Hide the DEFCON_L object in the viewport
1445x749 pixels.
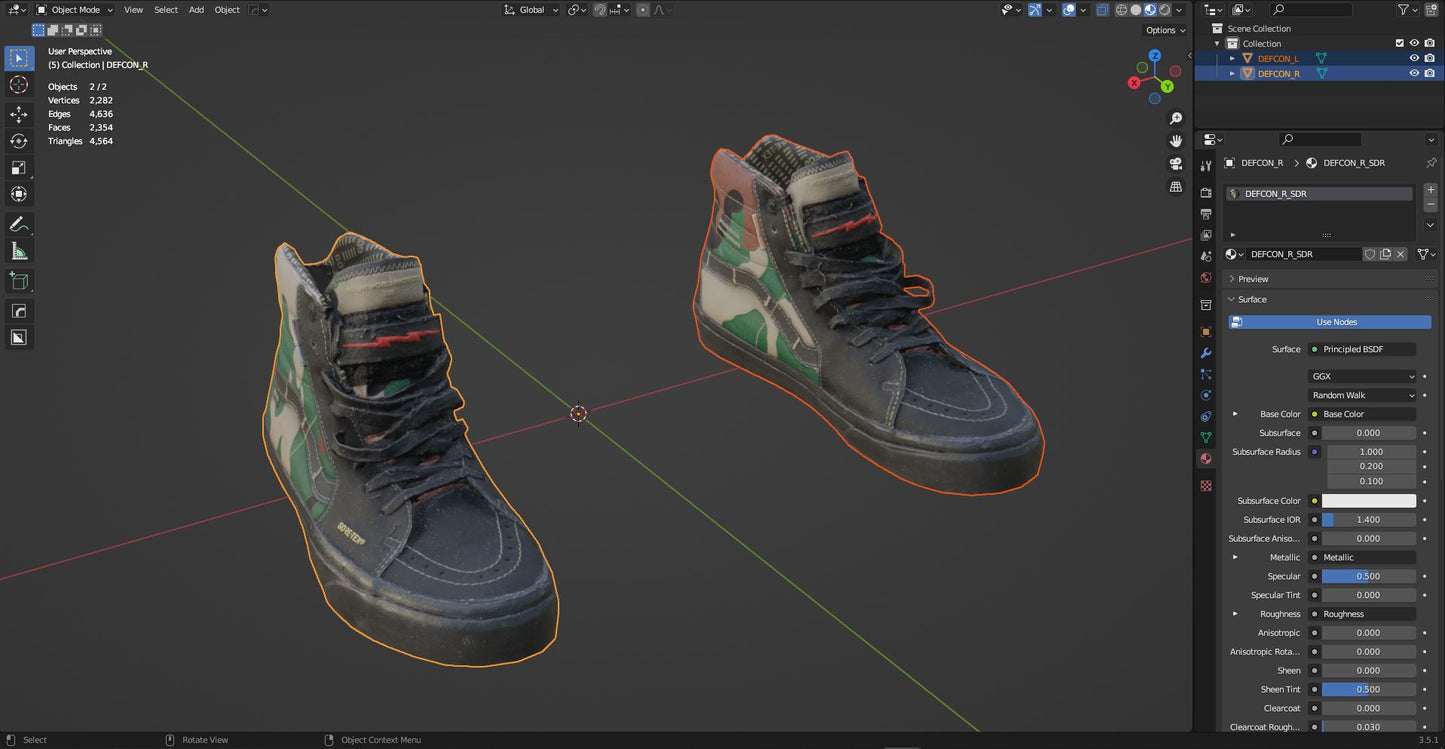1413,58
